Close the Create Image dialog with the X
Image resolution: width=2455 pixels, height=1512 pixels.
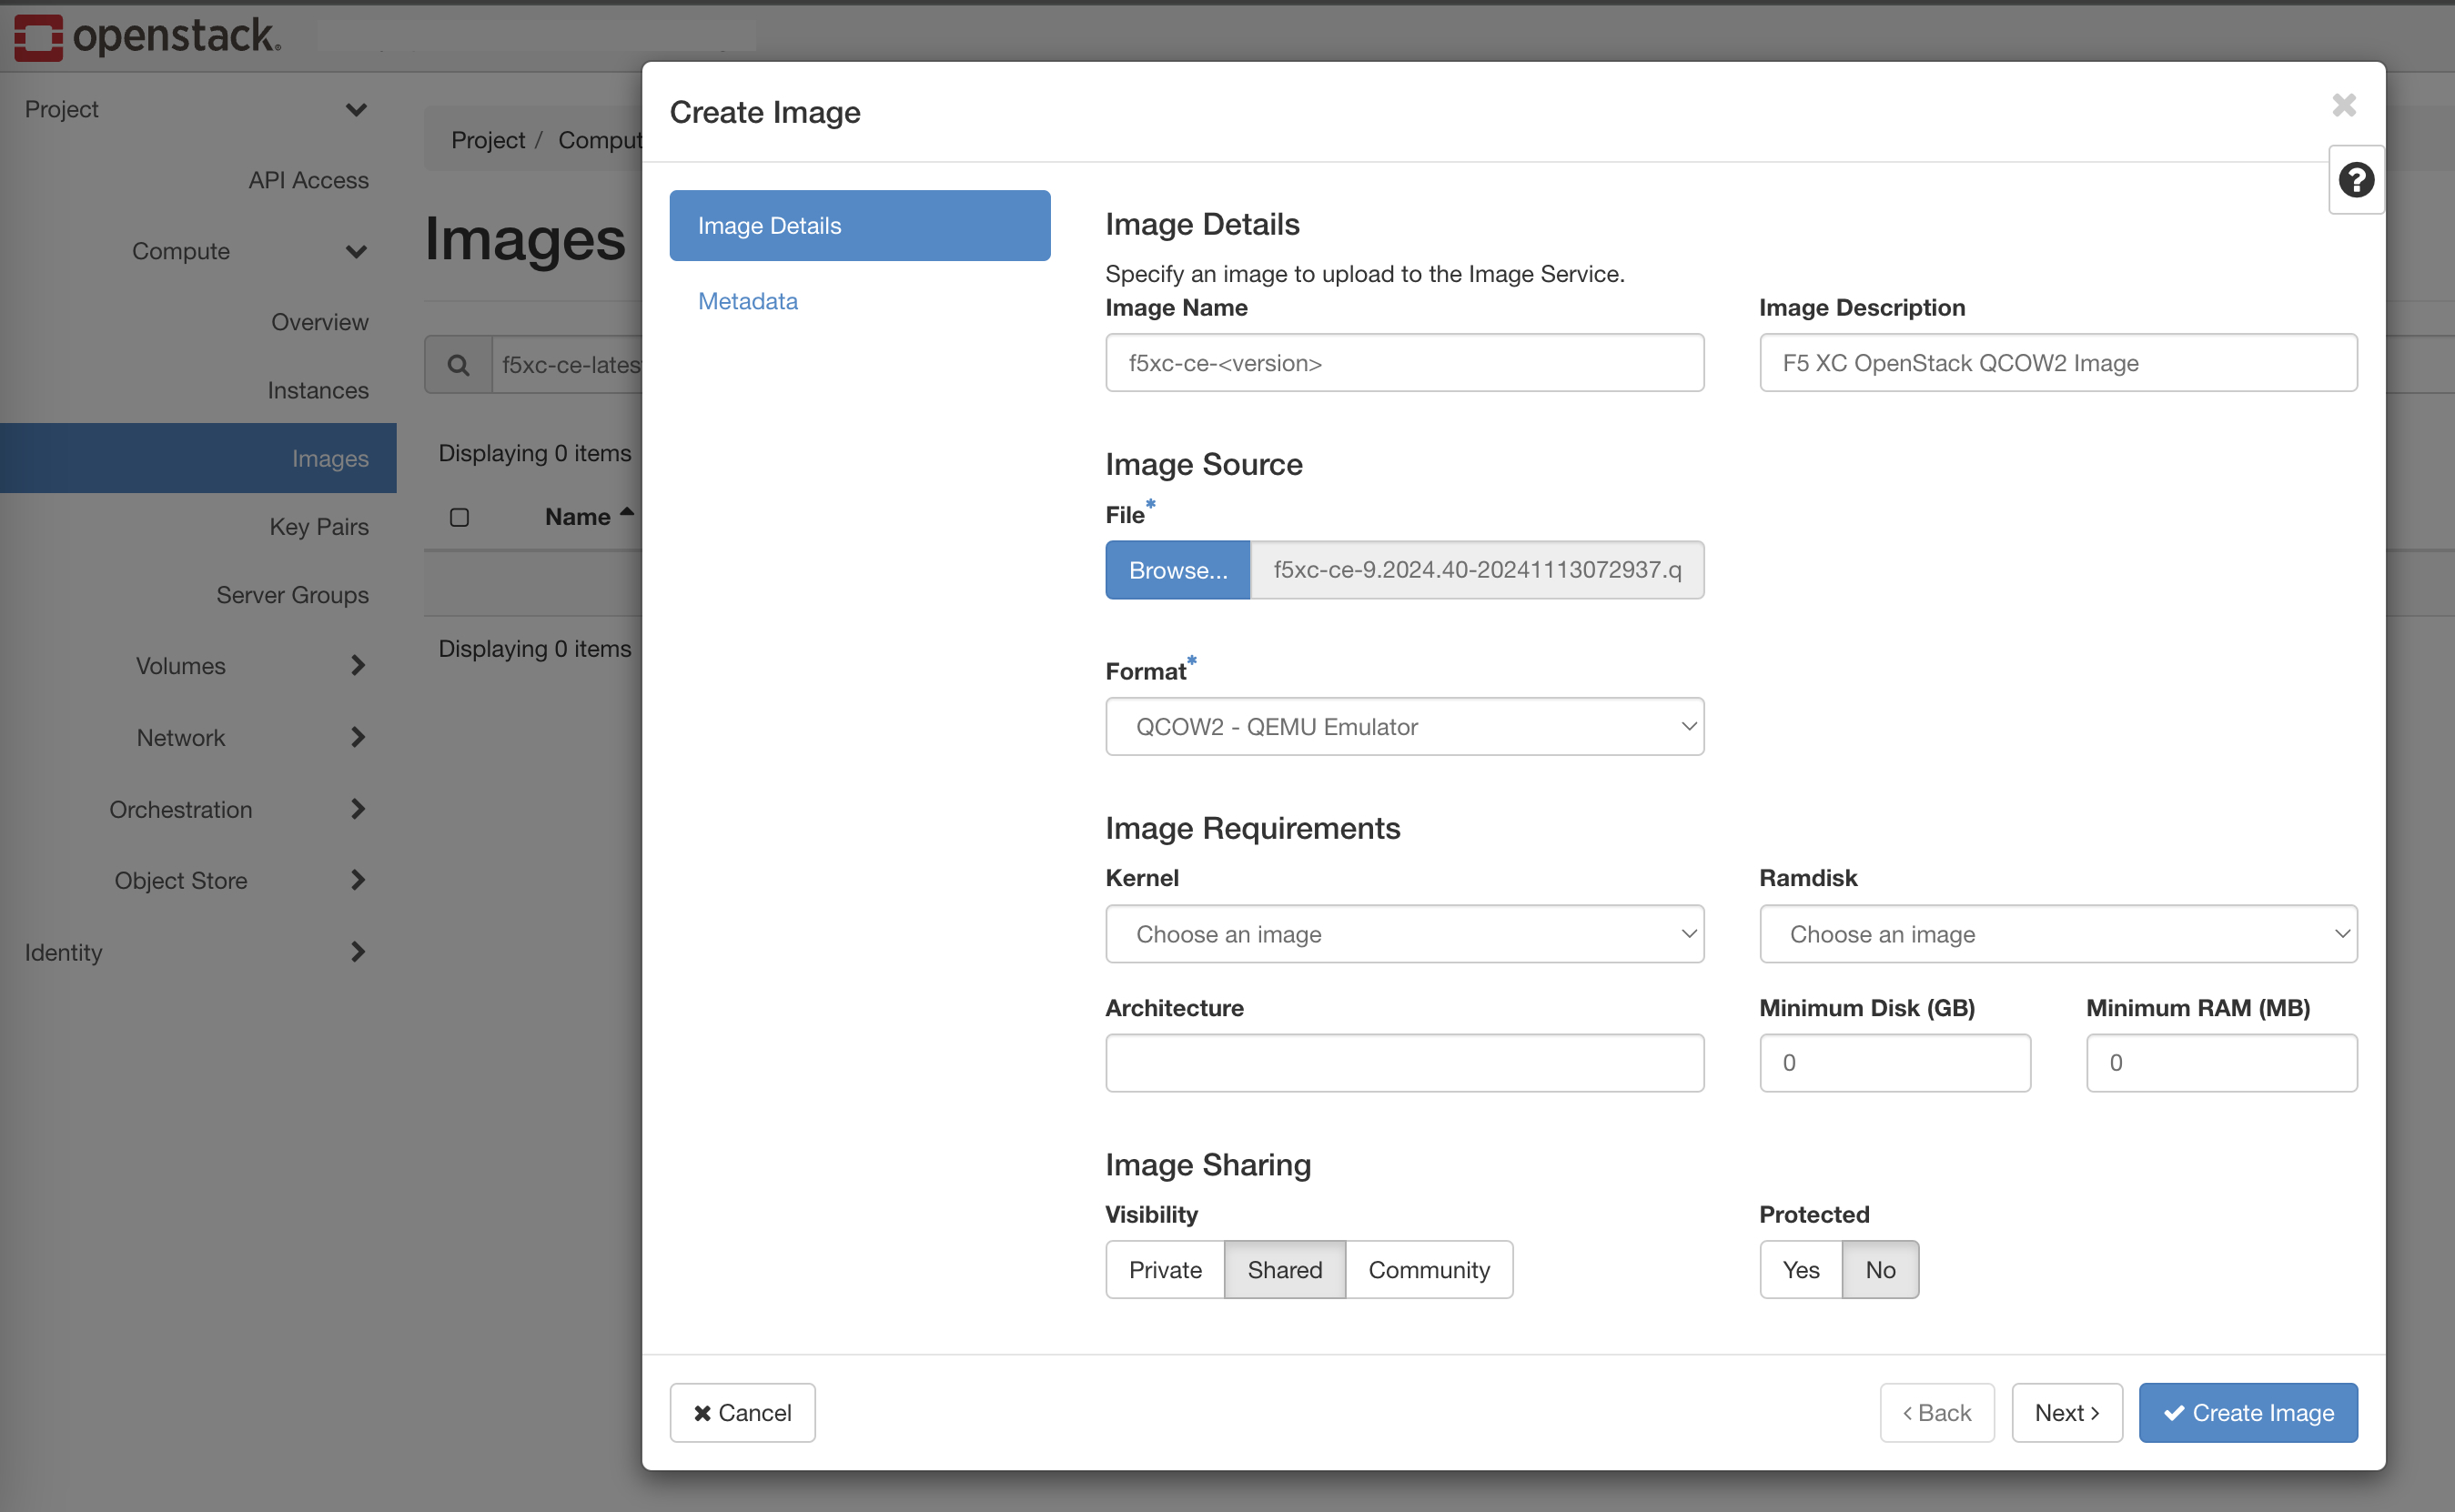(x=2344, y=105)
